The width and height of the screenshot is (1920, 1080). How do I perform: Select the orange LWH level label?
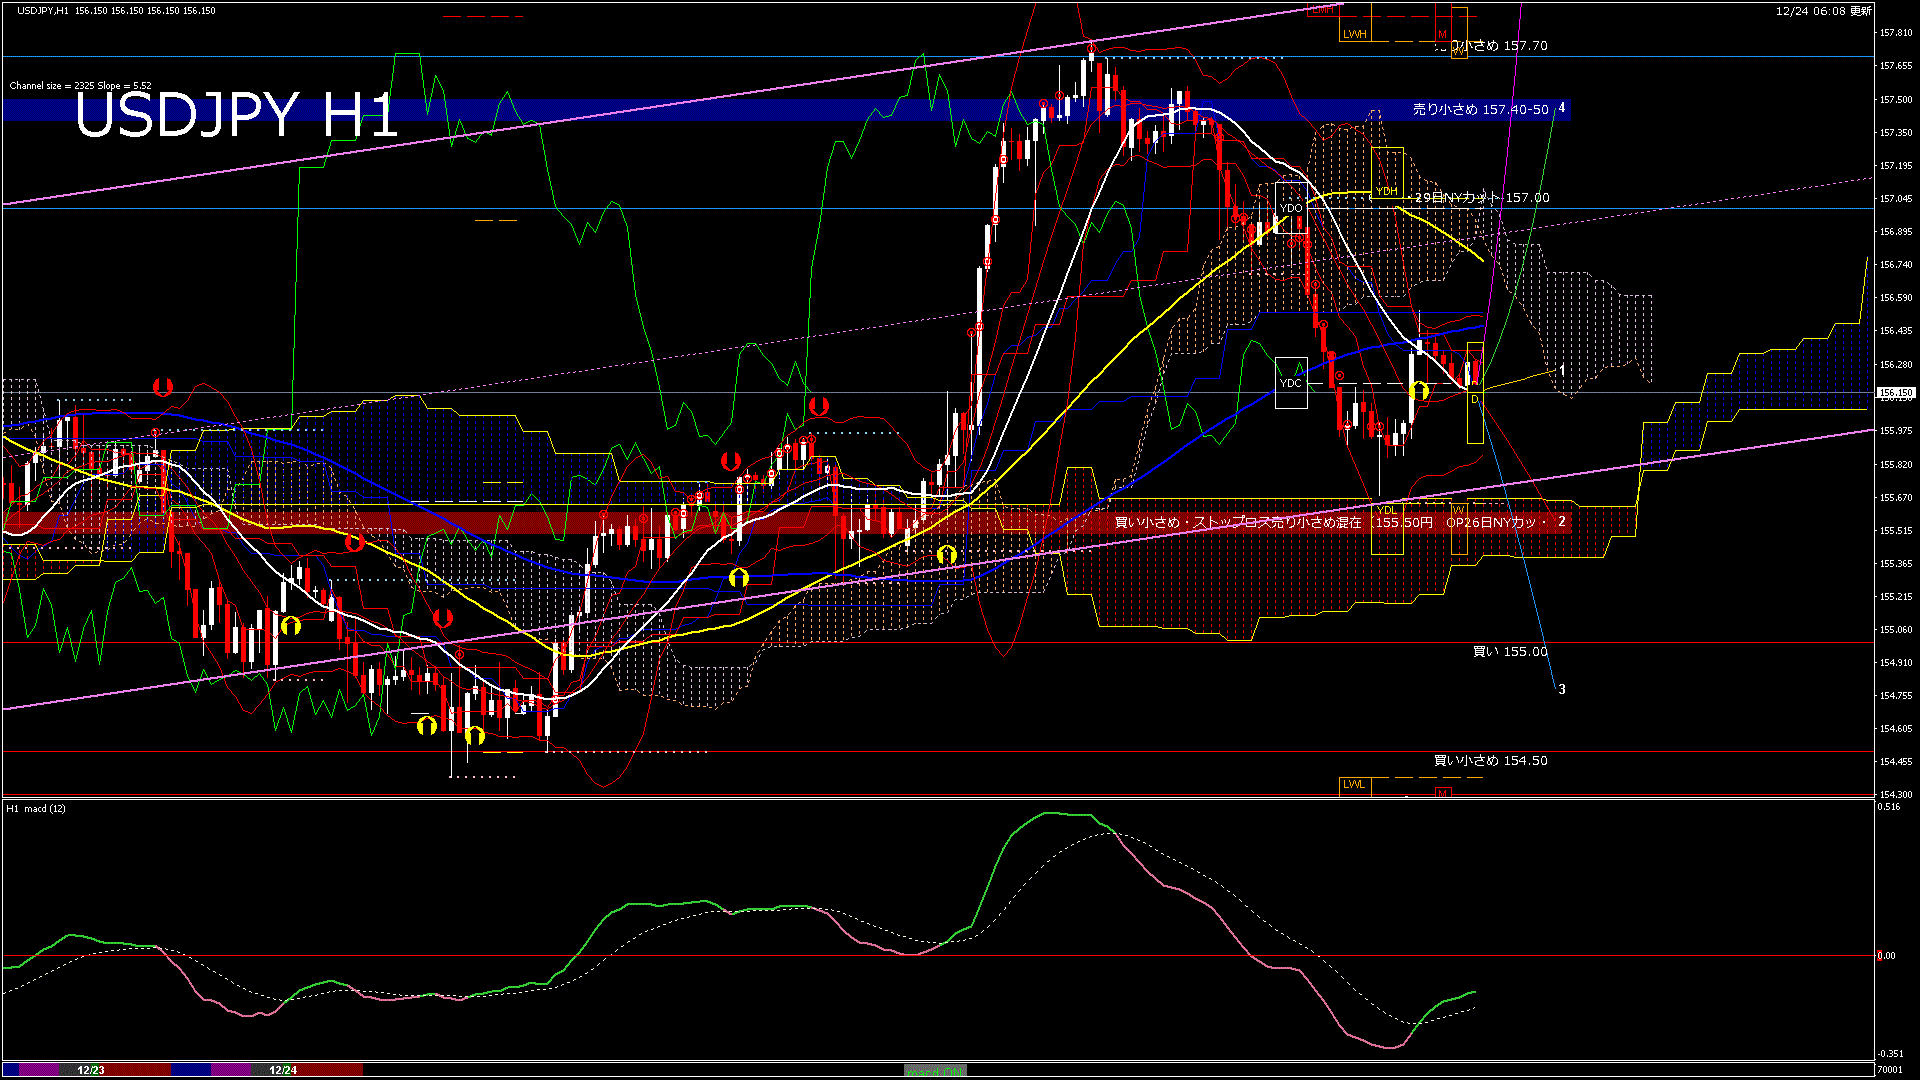tap(1354, 34)
